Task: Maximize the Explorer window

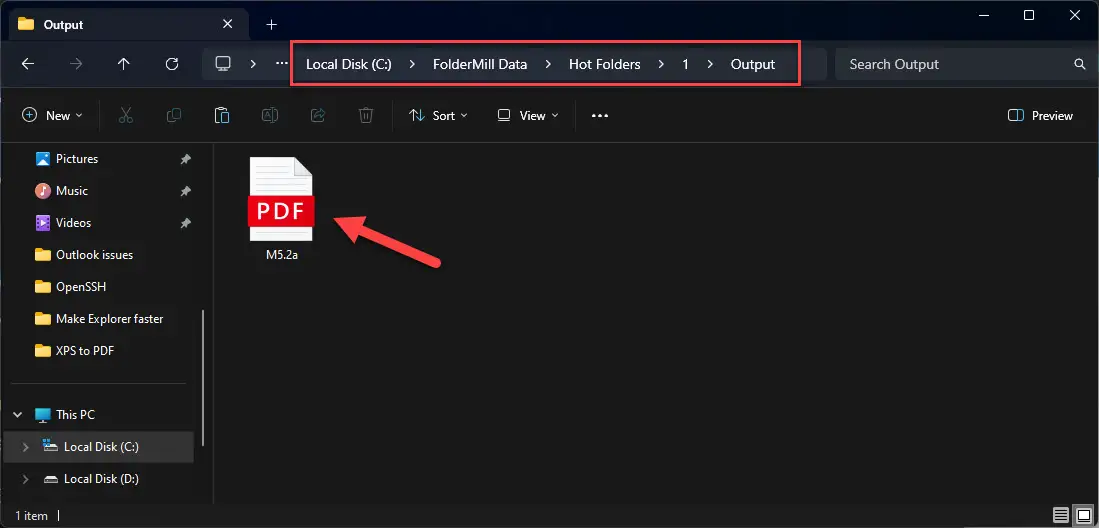Action: coord(1029,15)
